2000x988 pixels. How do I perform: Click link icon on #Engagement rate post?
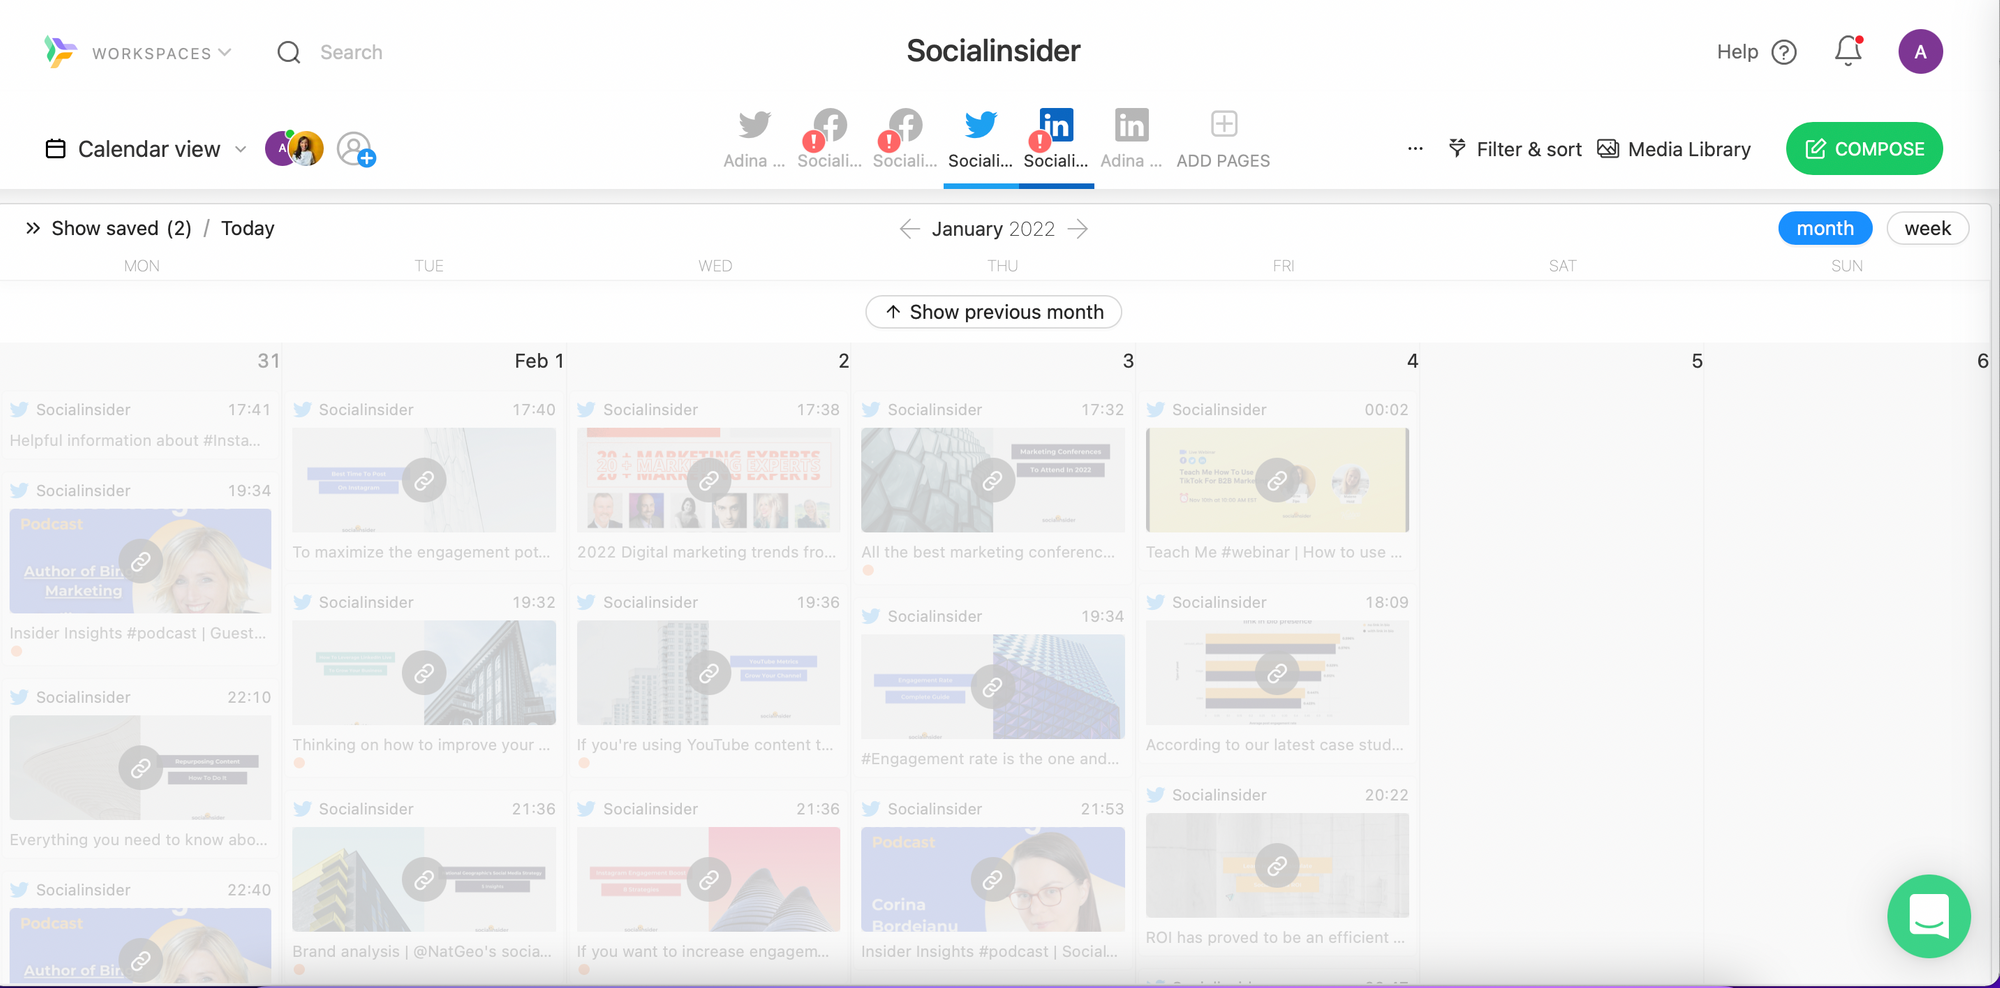pos(992,687)
